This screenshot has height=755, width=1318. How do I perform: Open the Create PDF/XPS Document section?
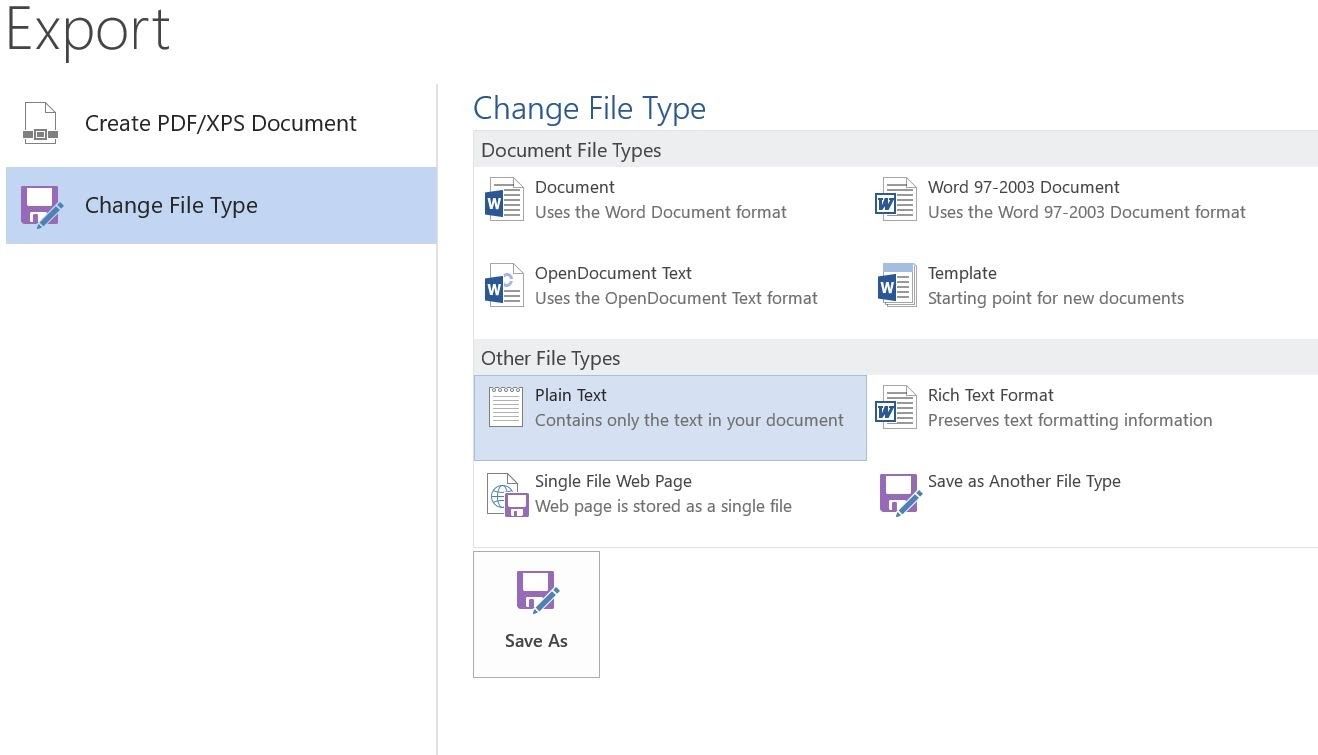[220, 123]
